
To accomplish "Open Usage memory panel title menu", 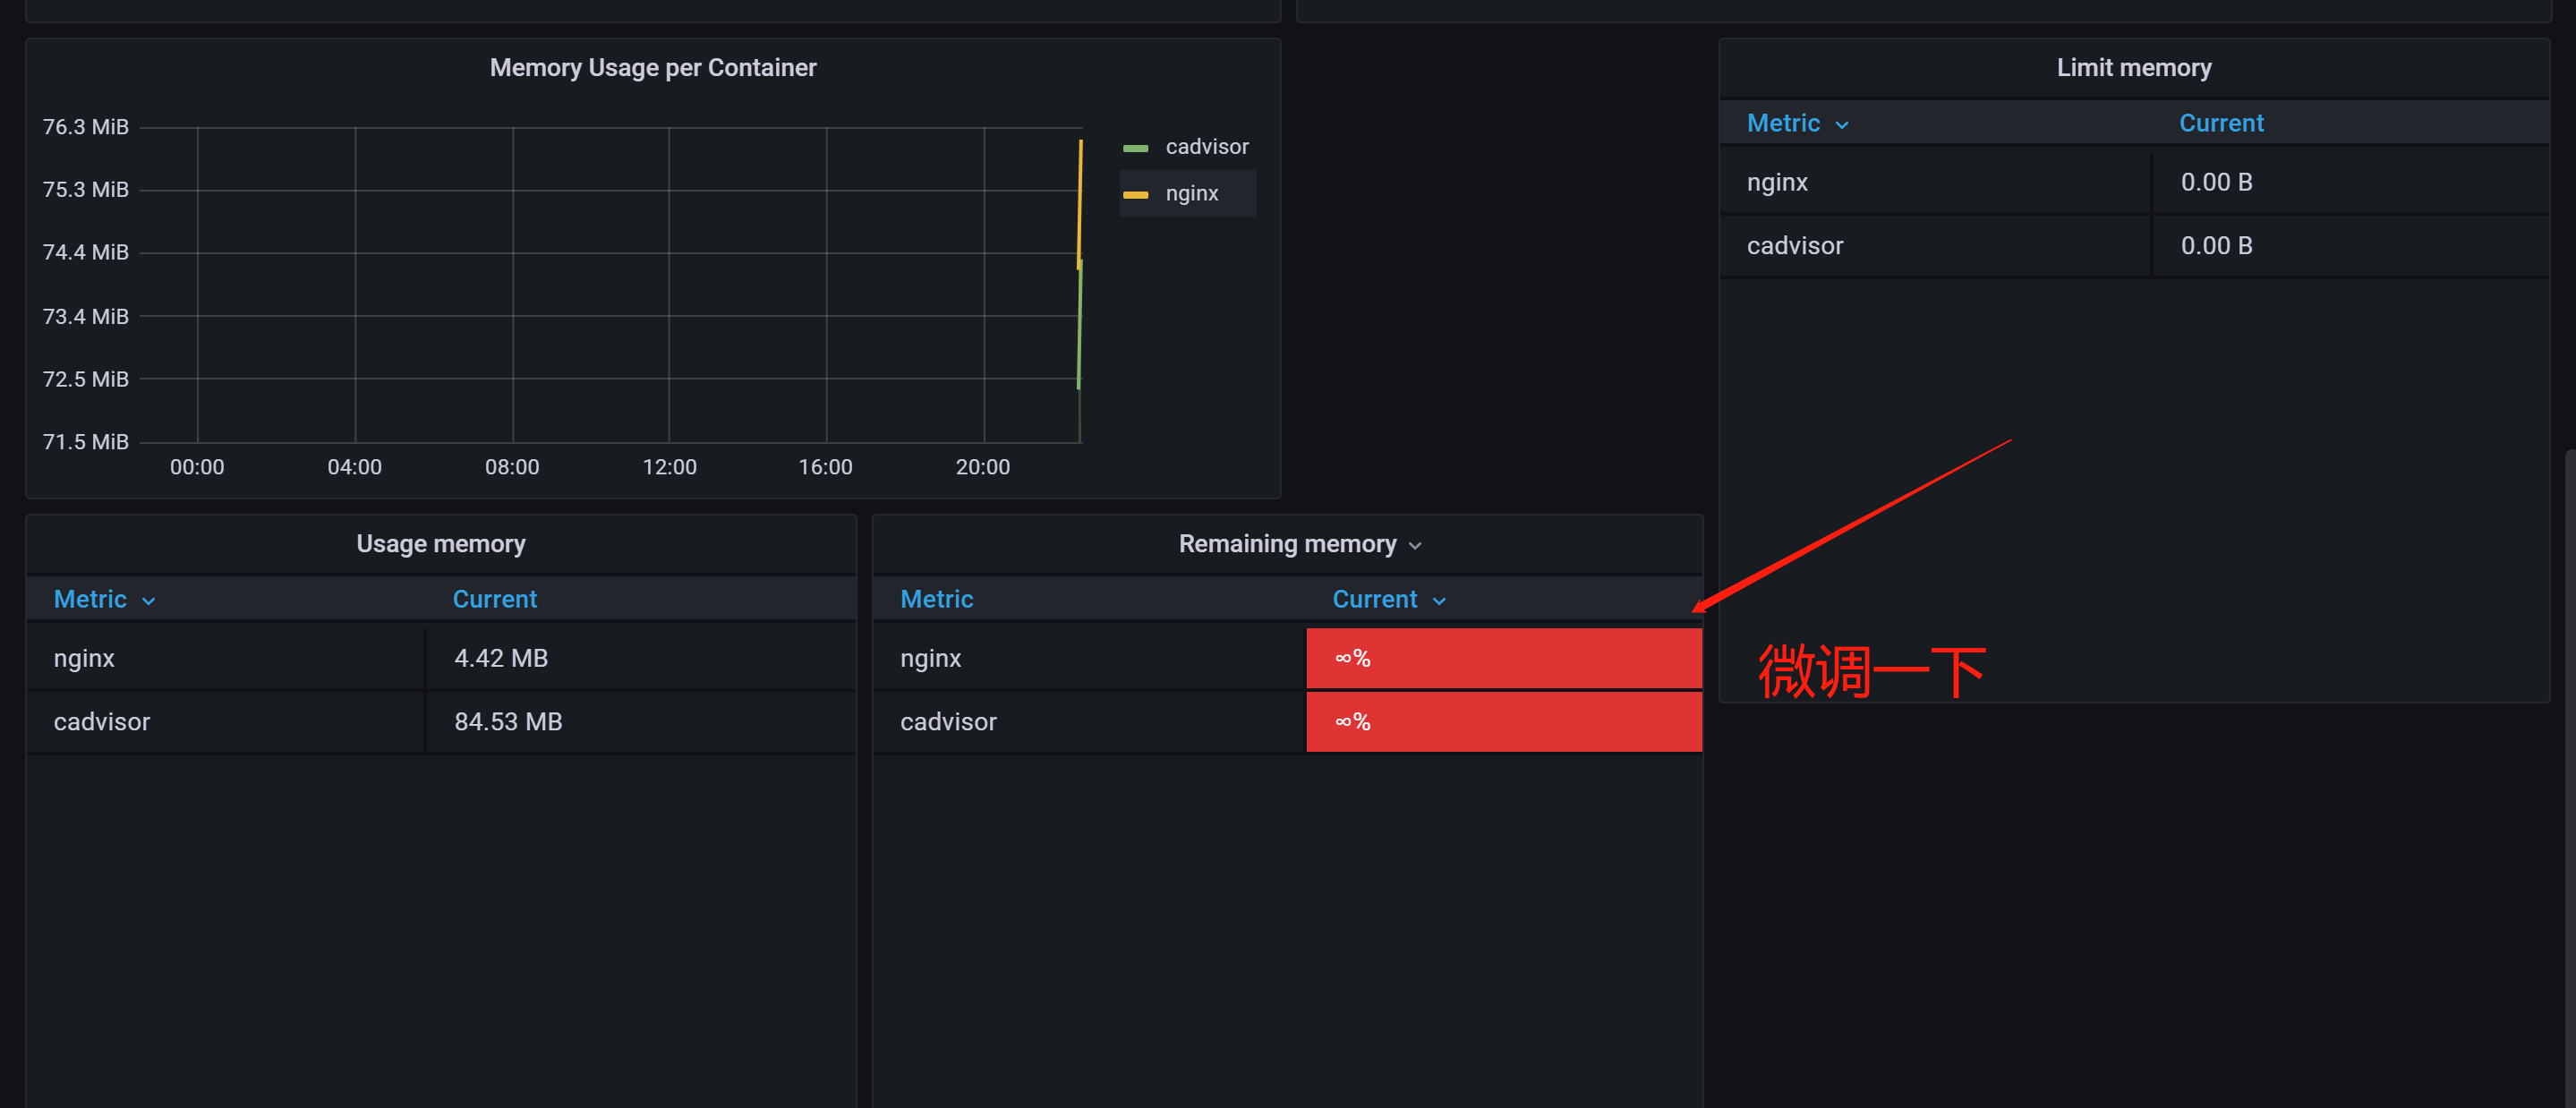I will coord(440,544).
